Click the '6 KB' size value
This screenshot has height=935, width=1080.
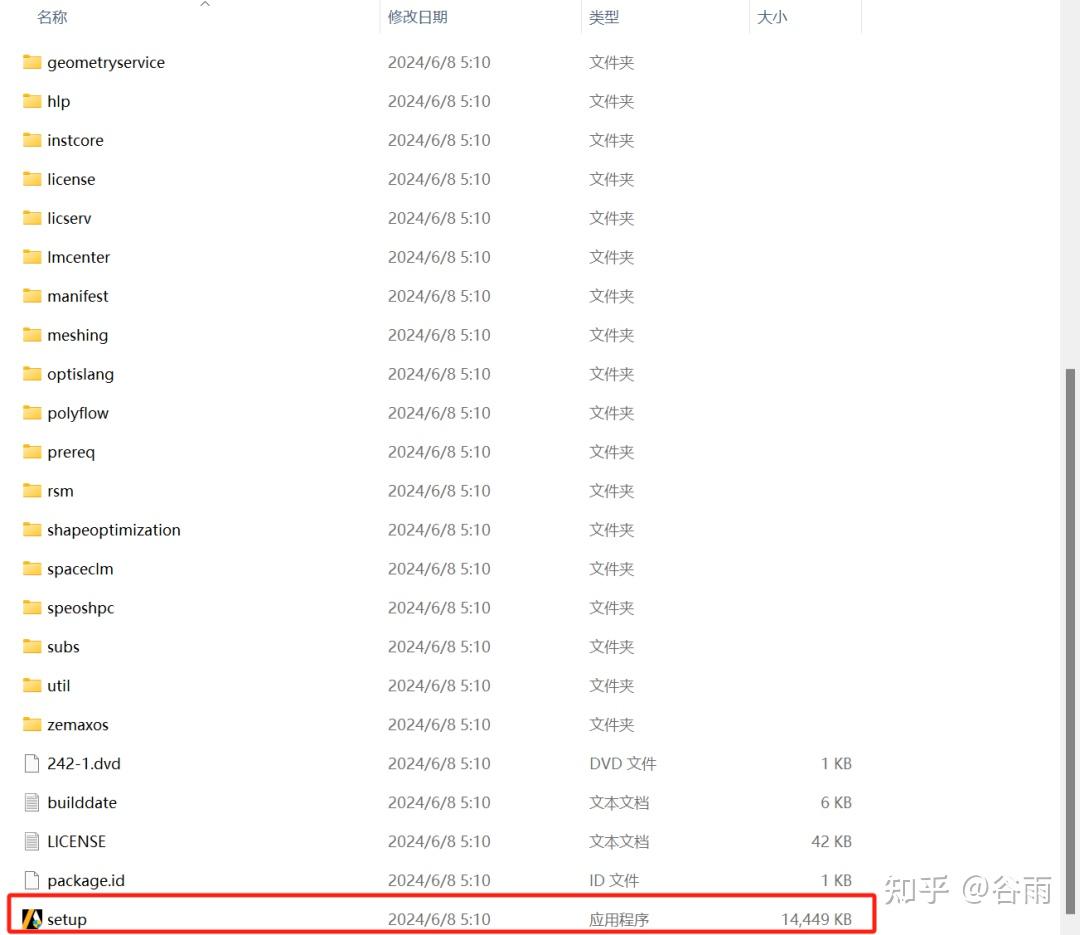click(836, 802)
